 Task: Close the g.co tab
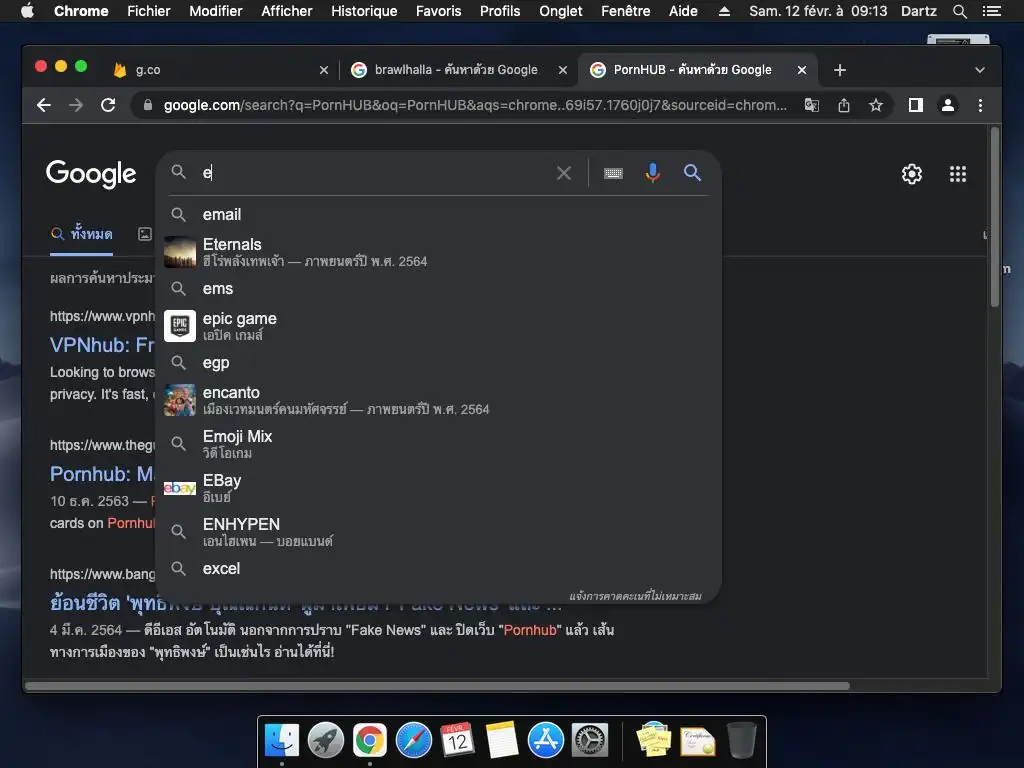(x=324, y=70)
